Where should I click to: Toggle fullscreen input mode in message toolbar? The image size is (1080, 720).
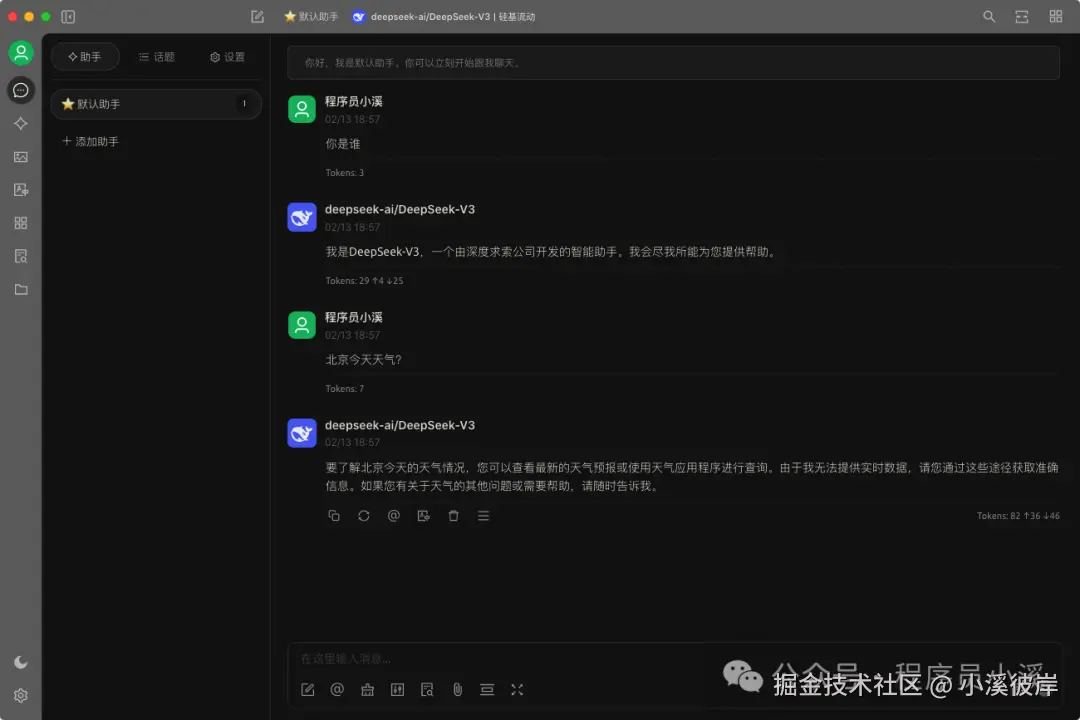(517, 689)
